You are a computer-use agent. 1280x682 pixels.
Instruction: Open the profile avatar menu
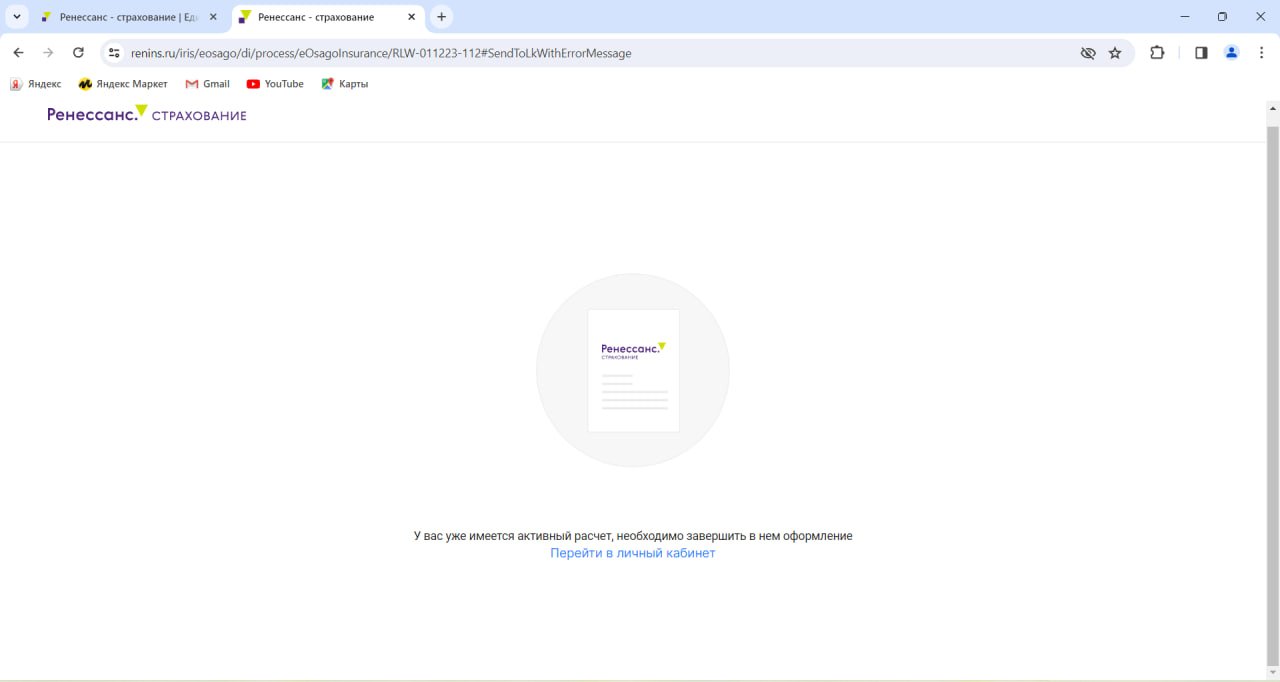point(1232,53)
